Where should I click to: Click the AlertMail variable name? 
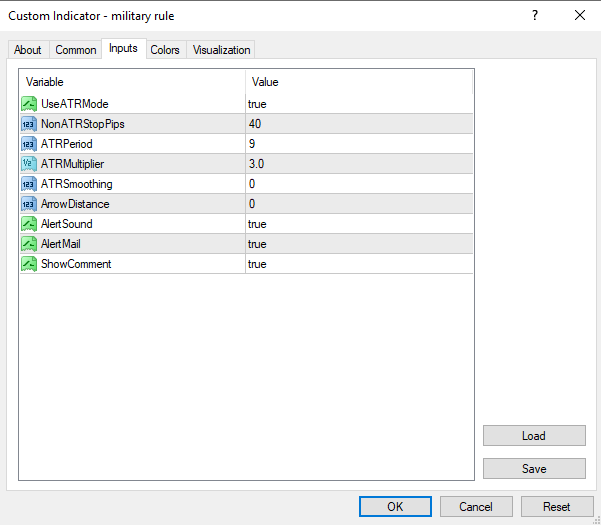[x=61, y=244]
